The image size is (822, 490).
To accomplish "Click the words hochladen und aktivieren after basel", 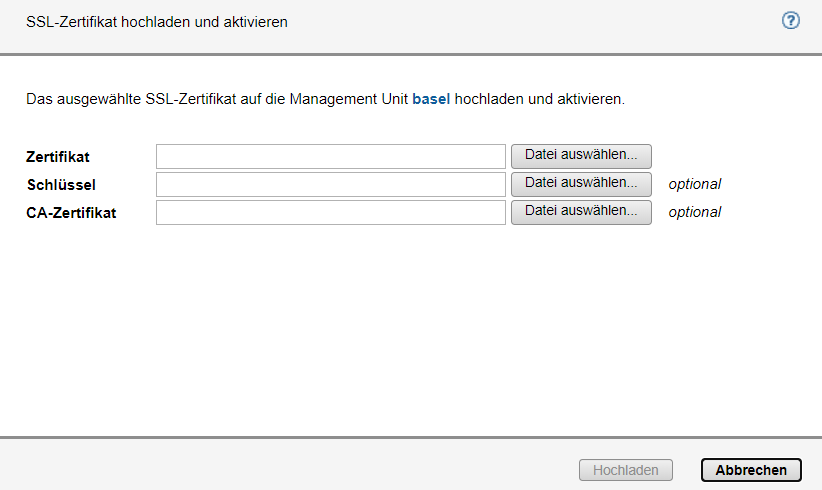I will click(538, 100).
